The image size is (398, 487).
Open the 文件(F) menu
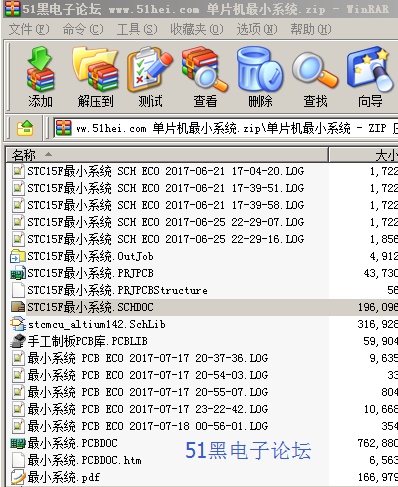(29, 29)
